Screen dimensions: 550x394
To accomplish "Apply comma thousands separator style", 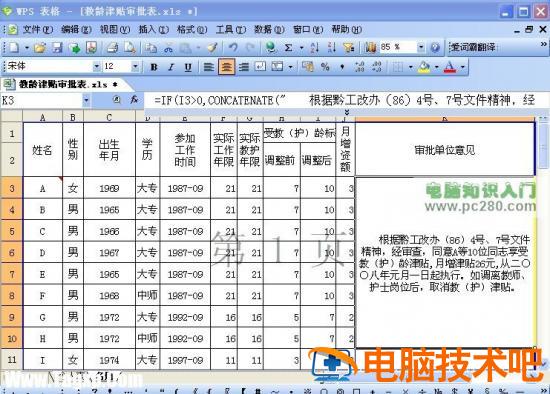I will click(342, 67).
